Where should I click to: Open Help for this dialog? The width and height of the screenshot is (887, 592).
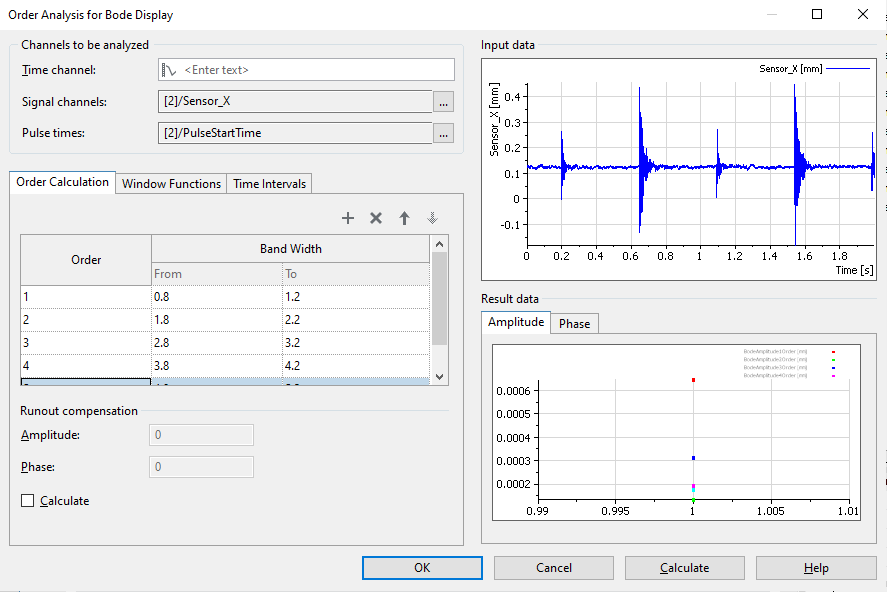pyautogui.click(x=815, y=568)
